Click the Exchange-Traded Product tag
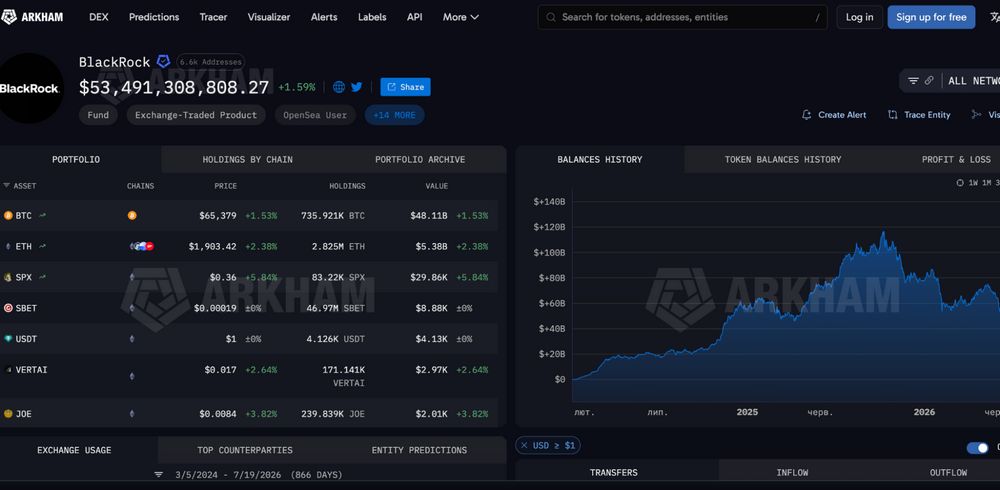 point(196,115)
